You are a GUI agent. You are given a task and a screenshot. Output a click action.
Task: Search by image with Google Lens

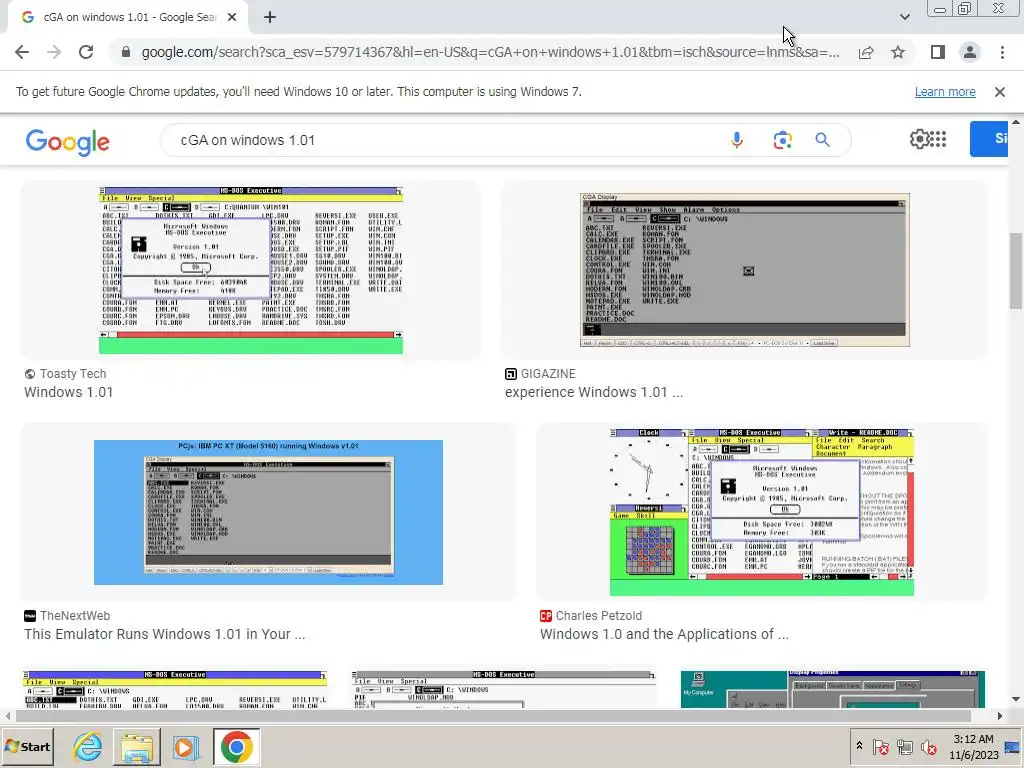tap(782, 140)
